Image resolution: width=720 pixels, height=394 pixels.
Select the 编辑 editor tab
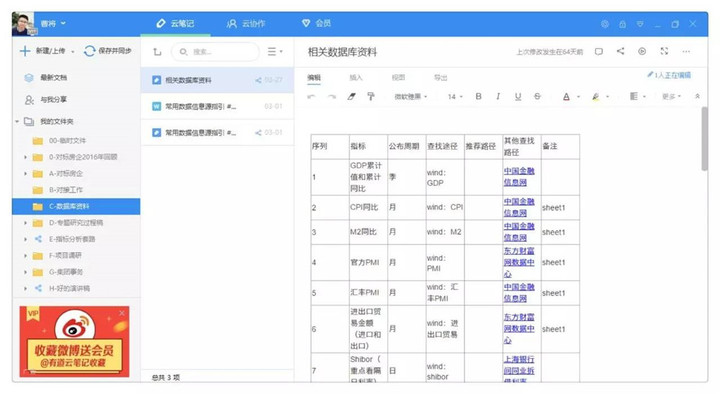coord(314,78)
